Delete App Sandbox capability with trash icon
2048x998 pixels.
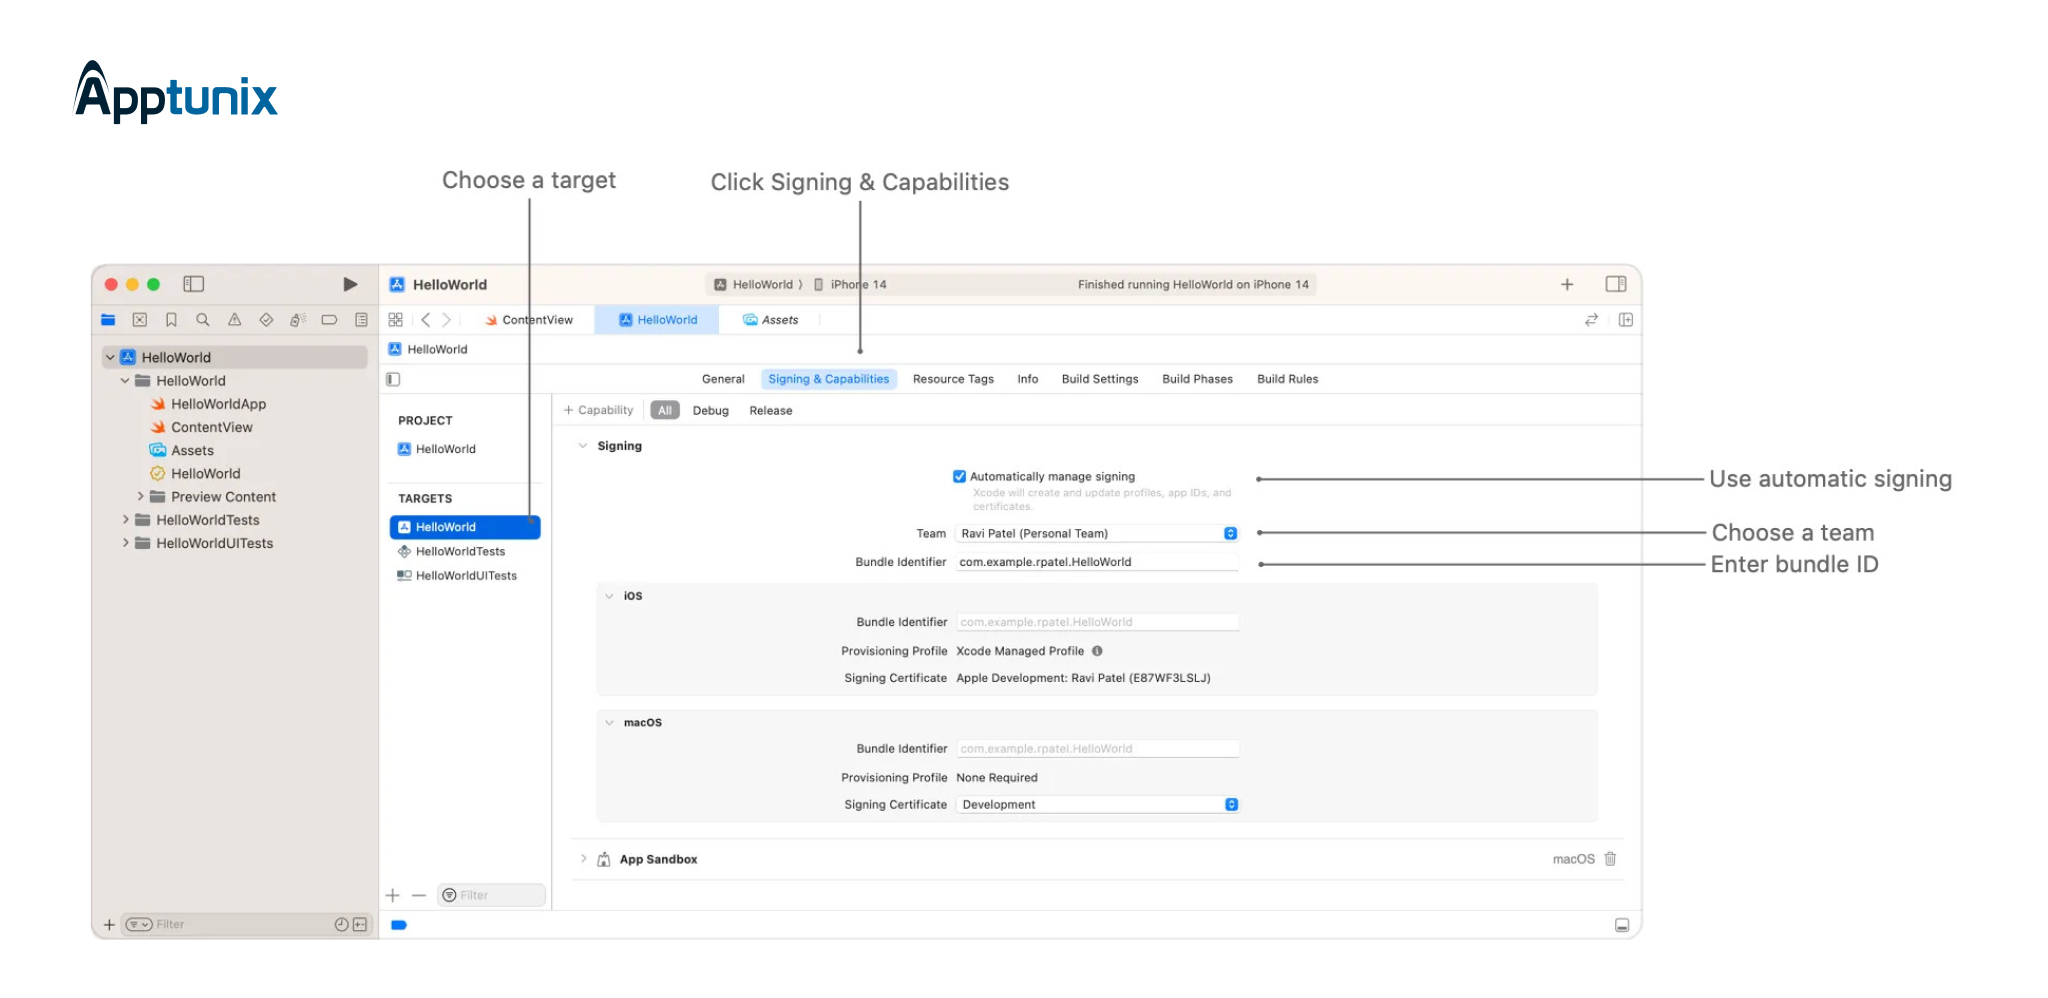[x=1610, y=859]
